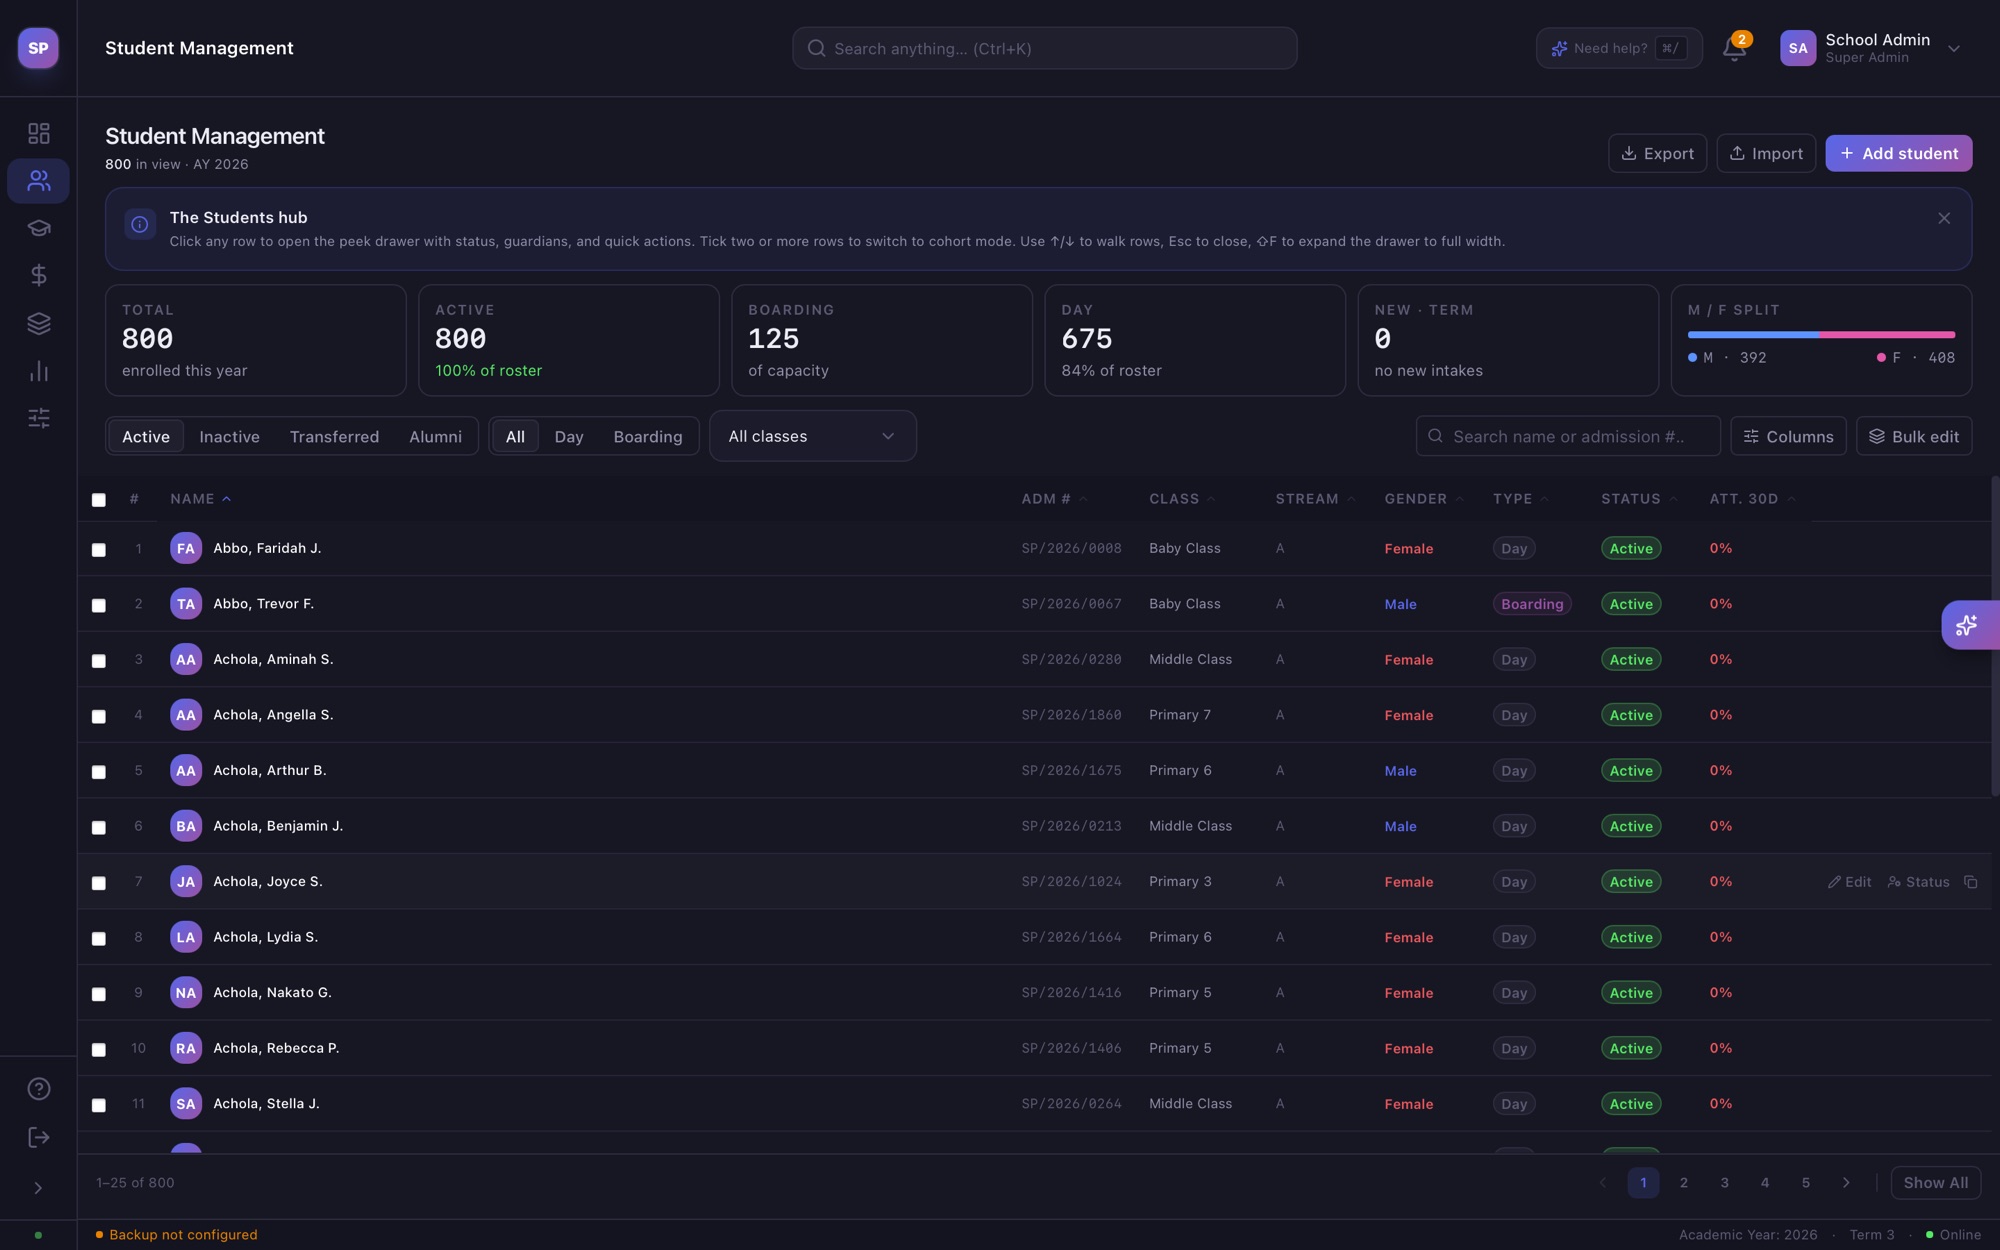Open the sliders settings sidebar icon

pyautogui.click(x=38, y=418)
